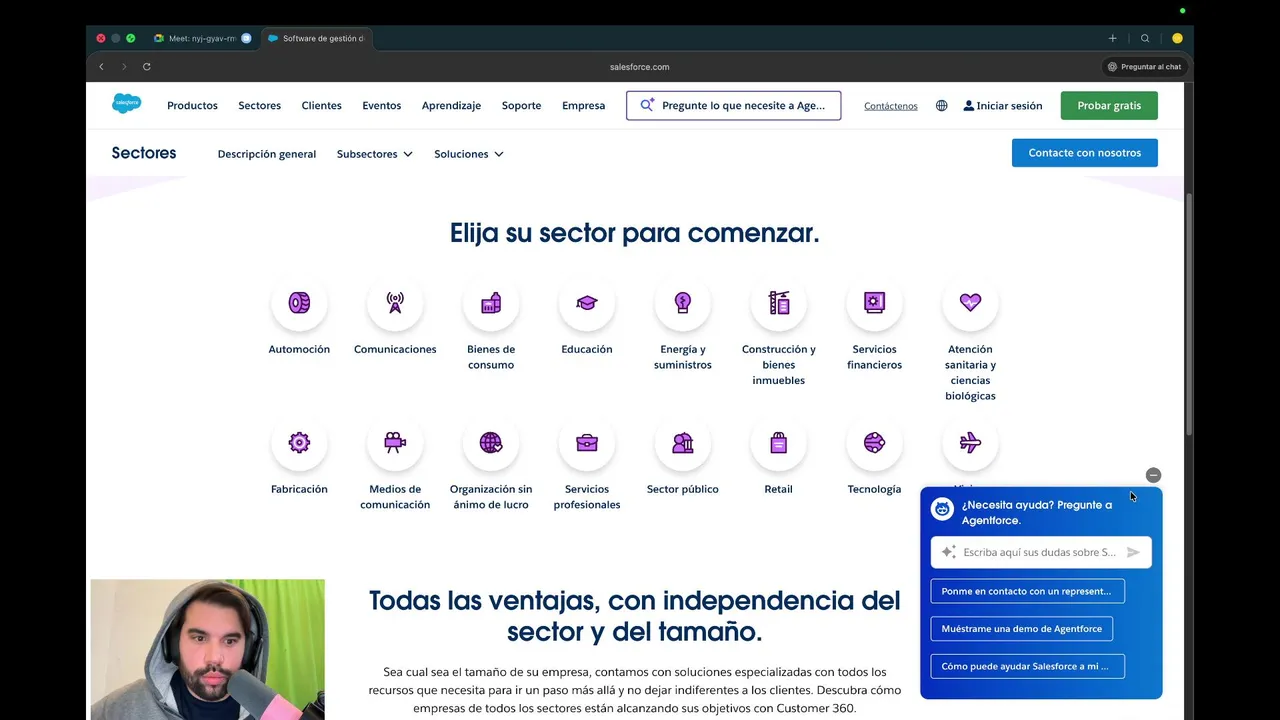Switch to the Meet browser tab
Viewport: 1280px width, 720px height.
tap(202, 38)
